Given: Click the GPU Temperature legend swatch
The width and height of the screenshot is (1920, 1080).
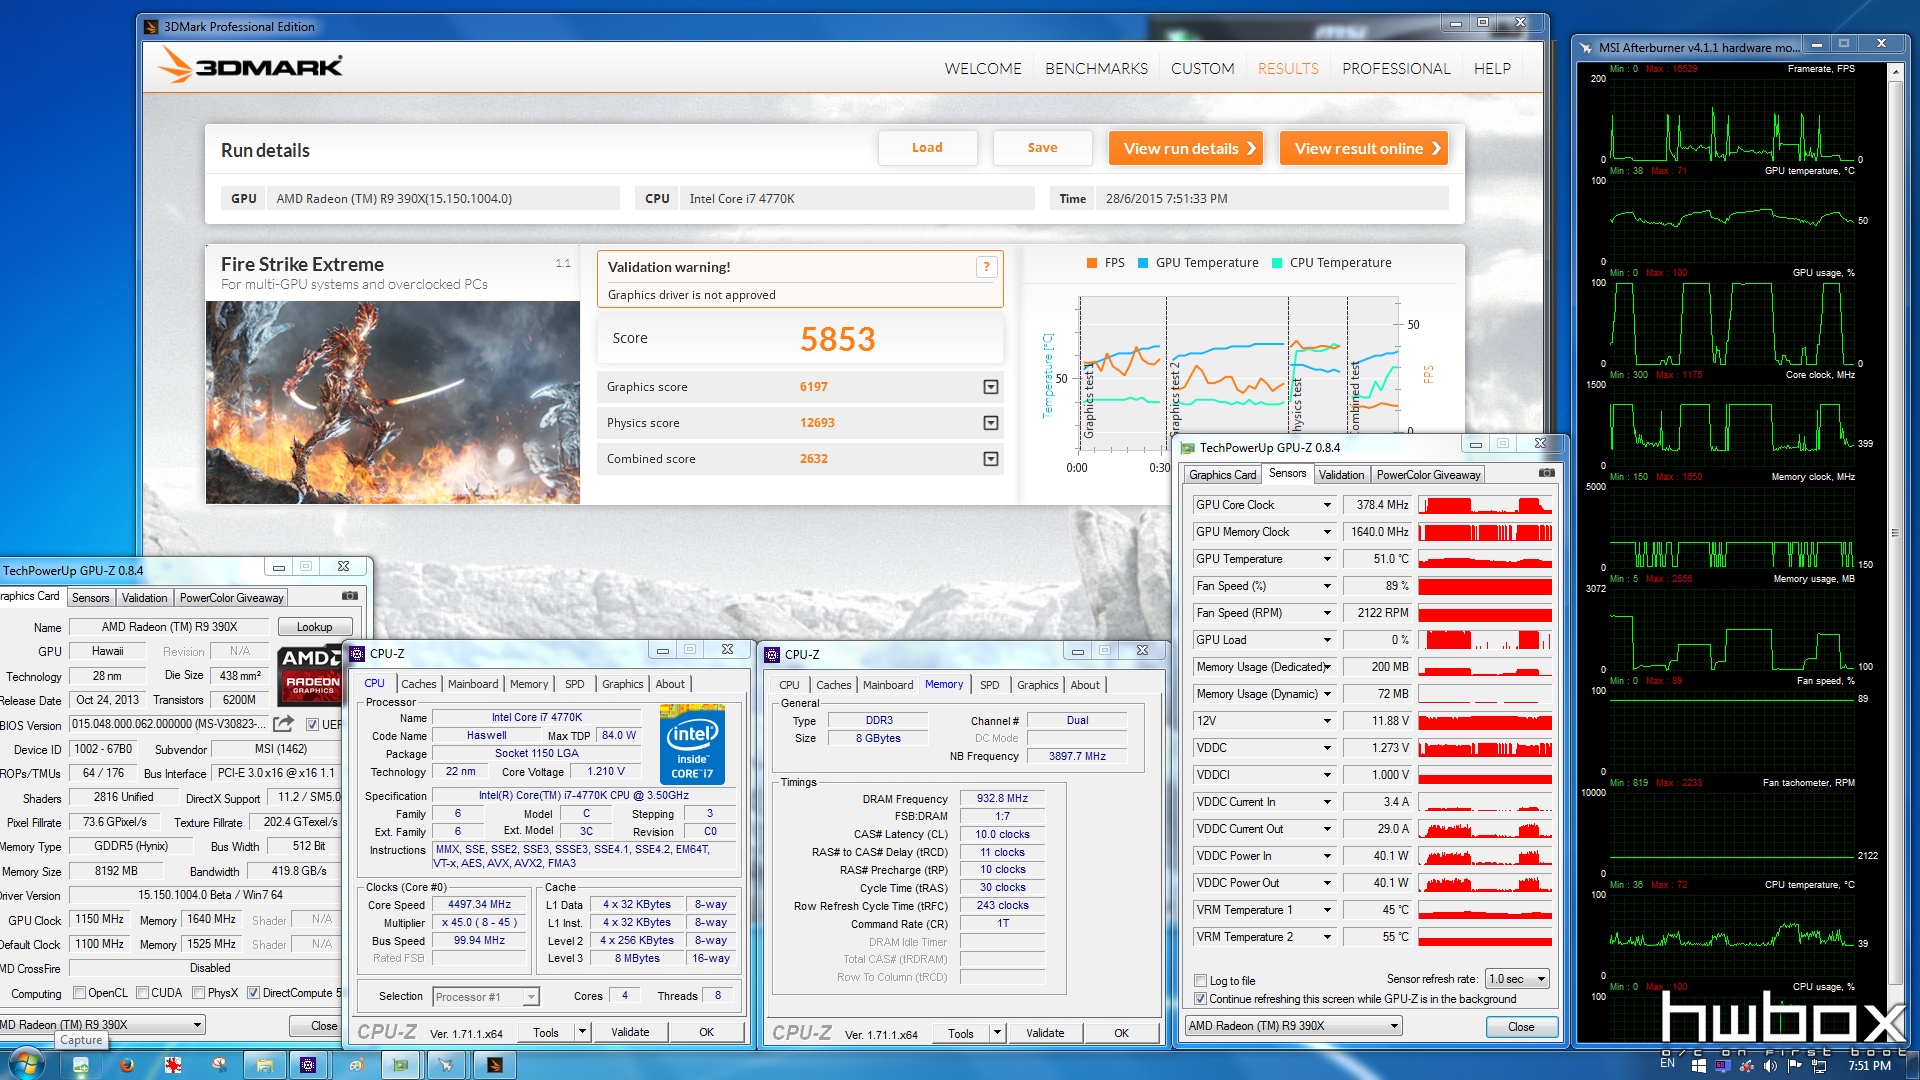Looking at the screenshot, I should point(1143,263).
